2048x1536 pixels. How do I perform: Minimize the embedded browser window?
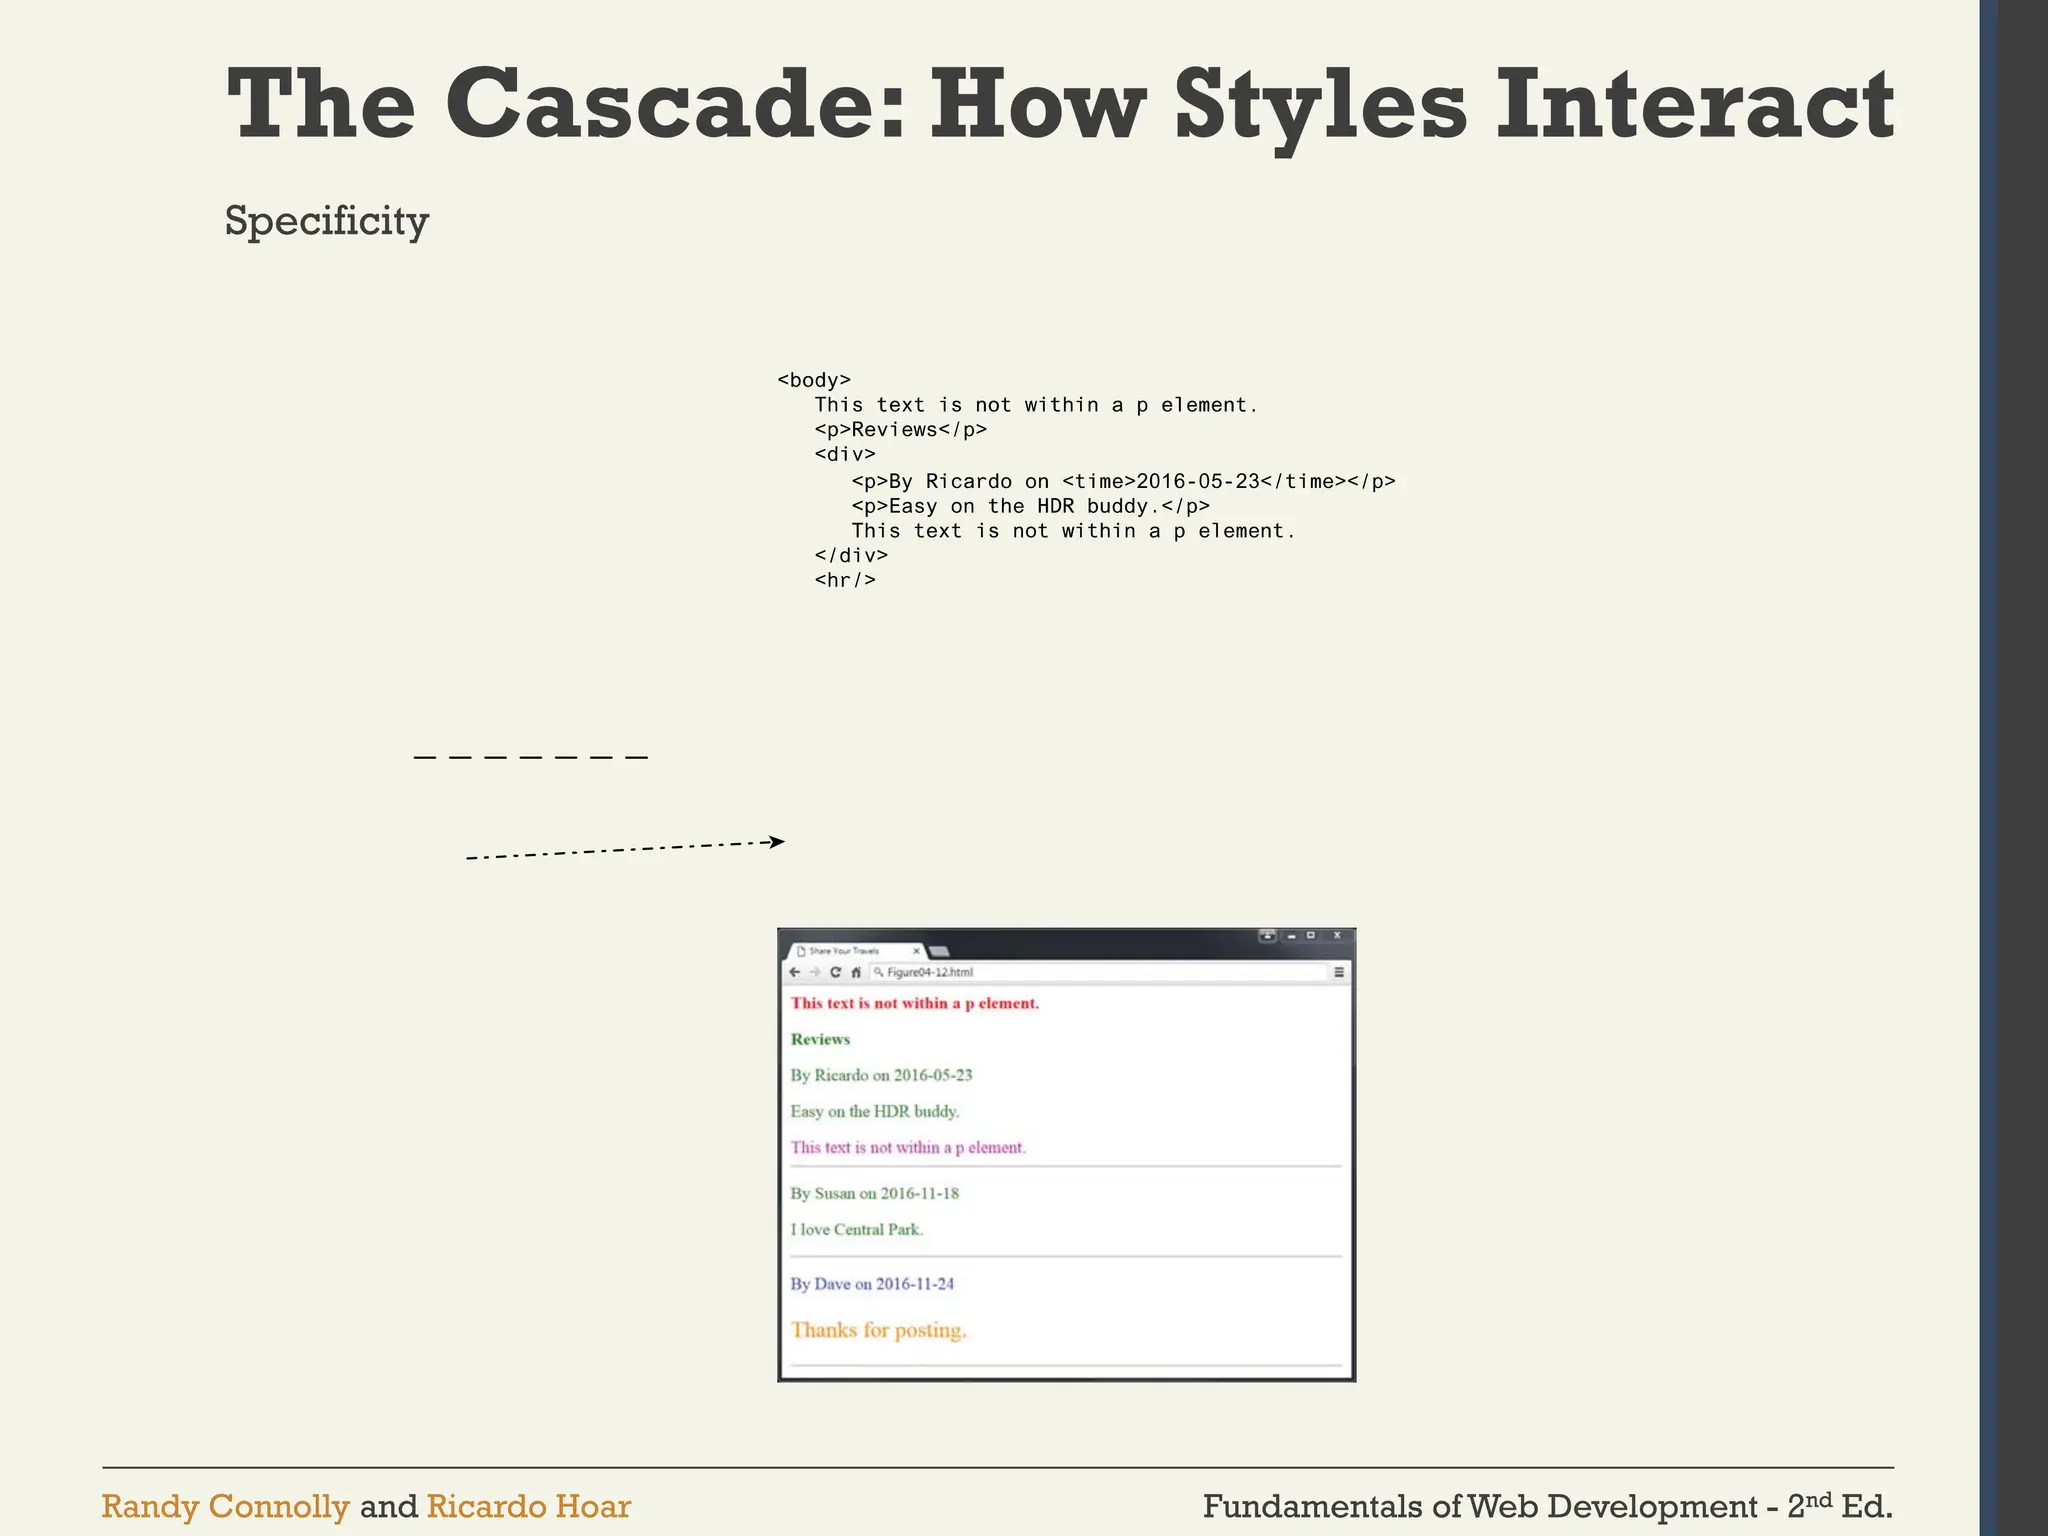pyautogui.click(x=1291, y=936)
